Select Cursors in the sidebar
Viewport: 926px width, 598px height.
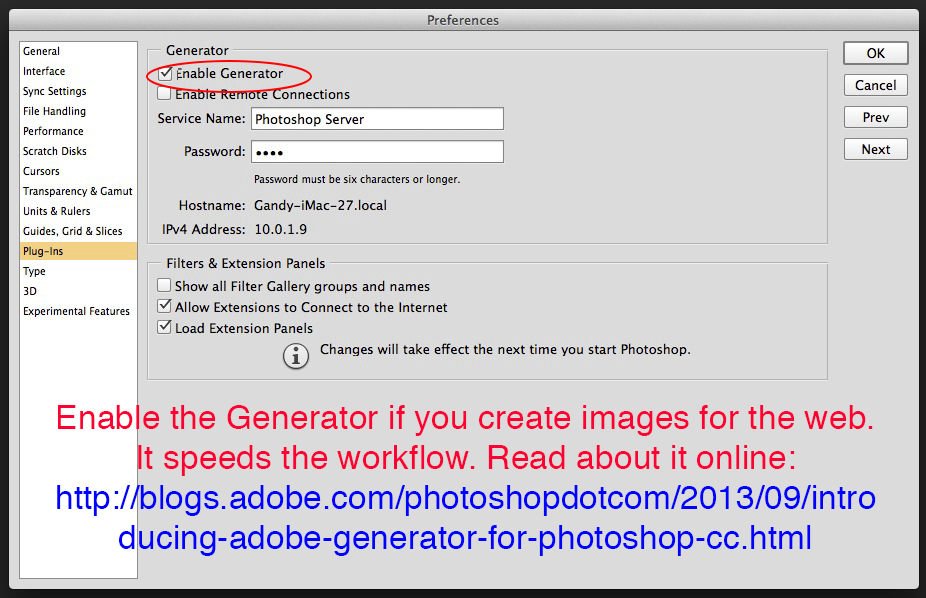point(78,172)
